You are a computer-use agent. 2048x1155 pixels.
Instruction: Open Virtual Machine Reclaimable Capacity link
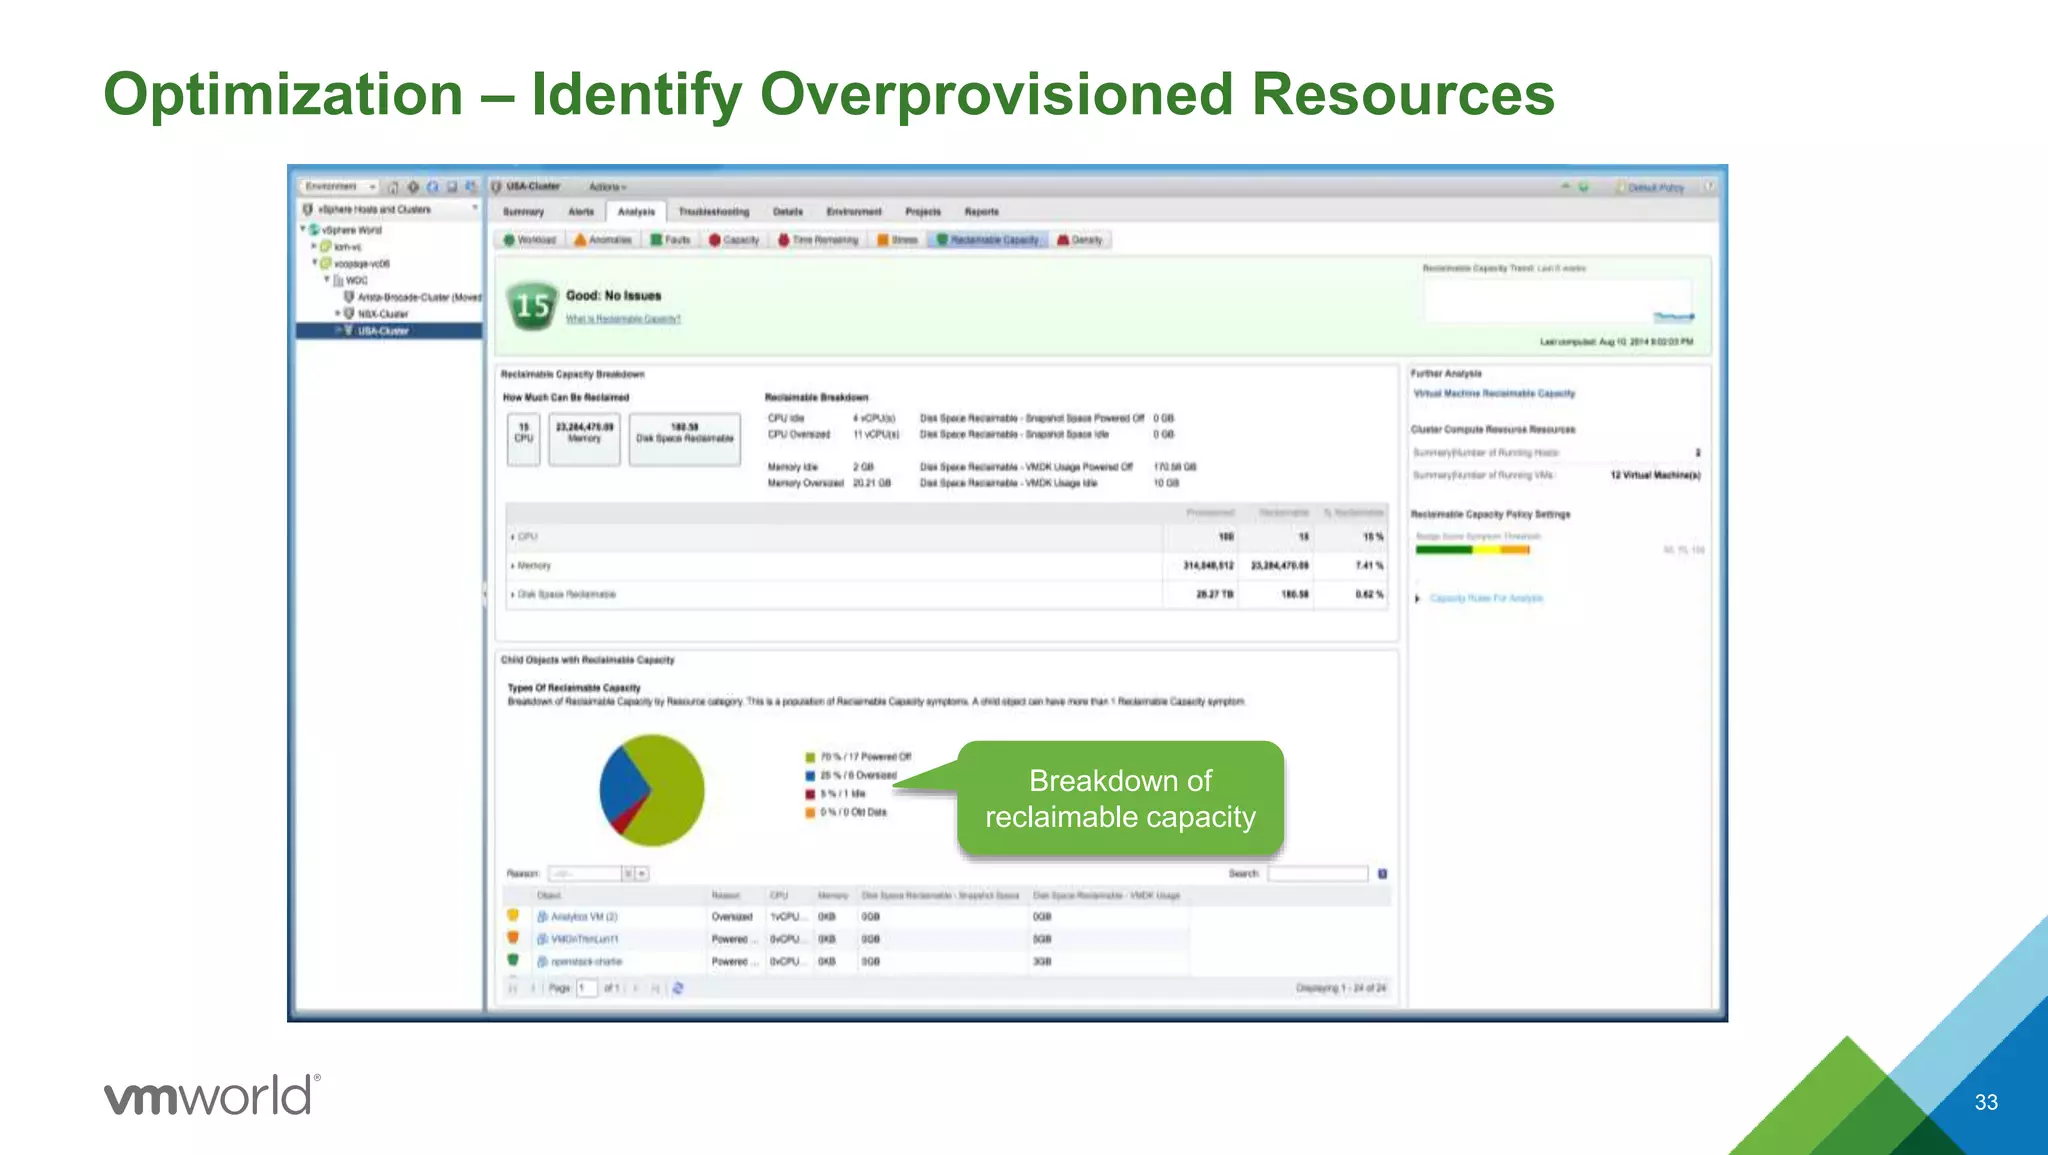[1494, 394]
